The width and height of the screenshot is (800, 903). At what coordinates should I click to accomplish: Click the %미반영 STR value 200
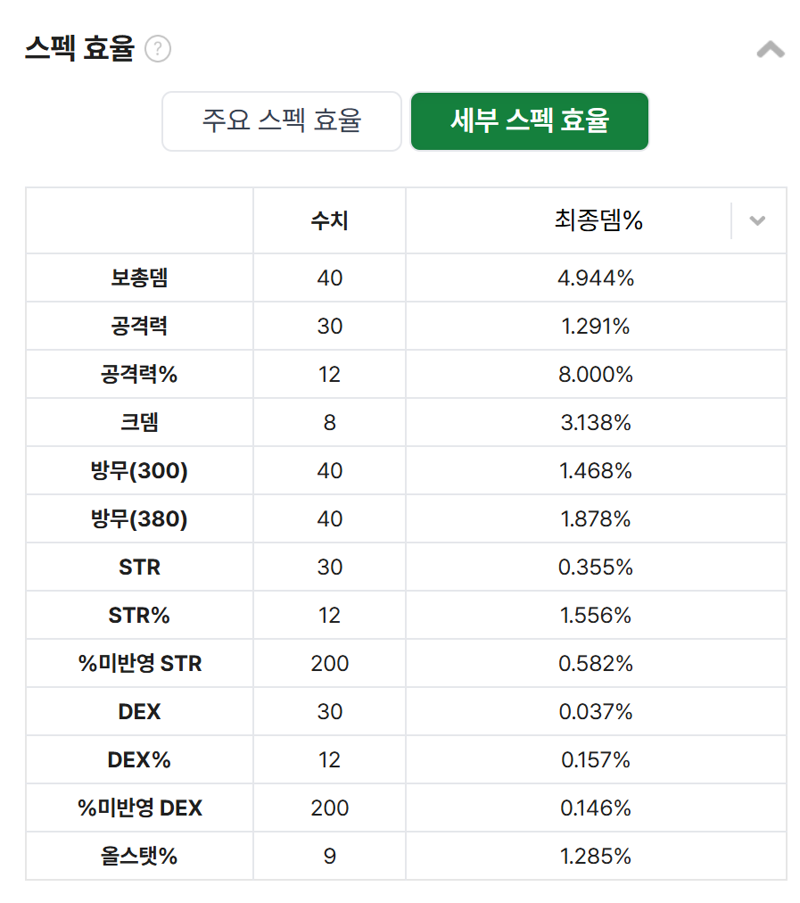[329, 663]
